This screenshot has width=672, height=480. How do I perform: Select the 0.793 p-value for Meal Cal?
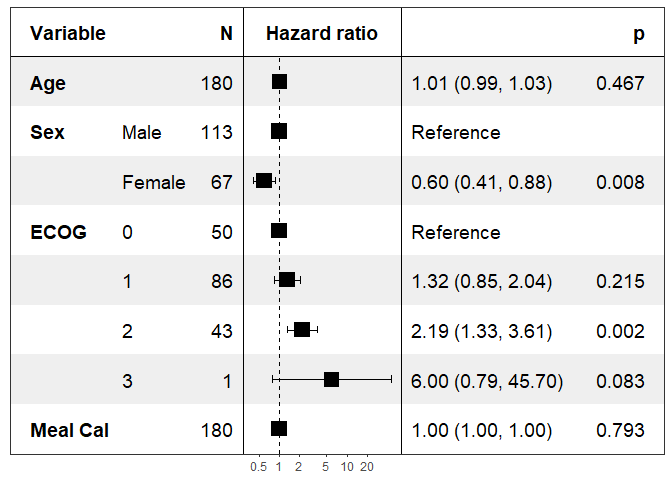click(x=620, y=431)
